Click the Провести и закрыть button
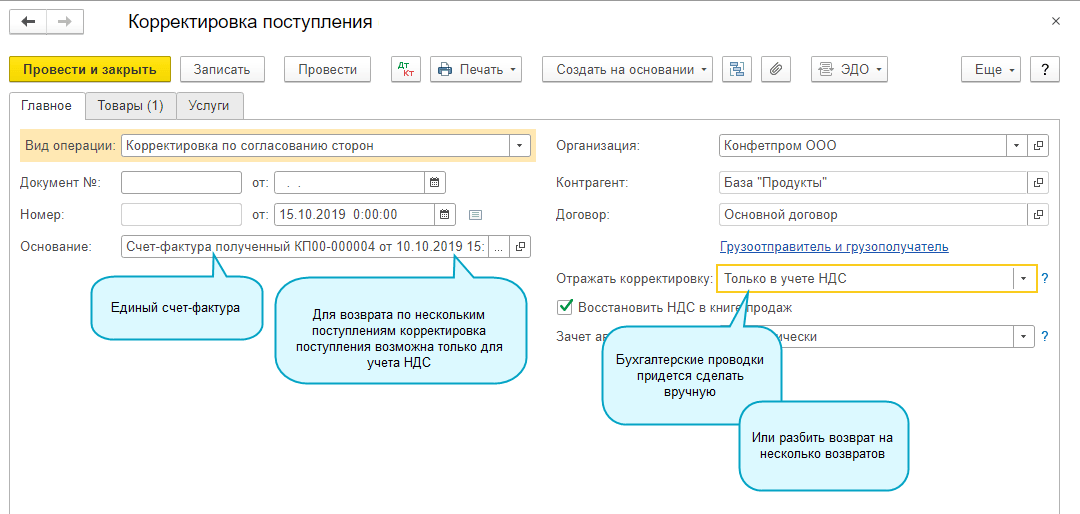This screenshot has height=514, width=1080. pos(90,69)
